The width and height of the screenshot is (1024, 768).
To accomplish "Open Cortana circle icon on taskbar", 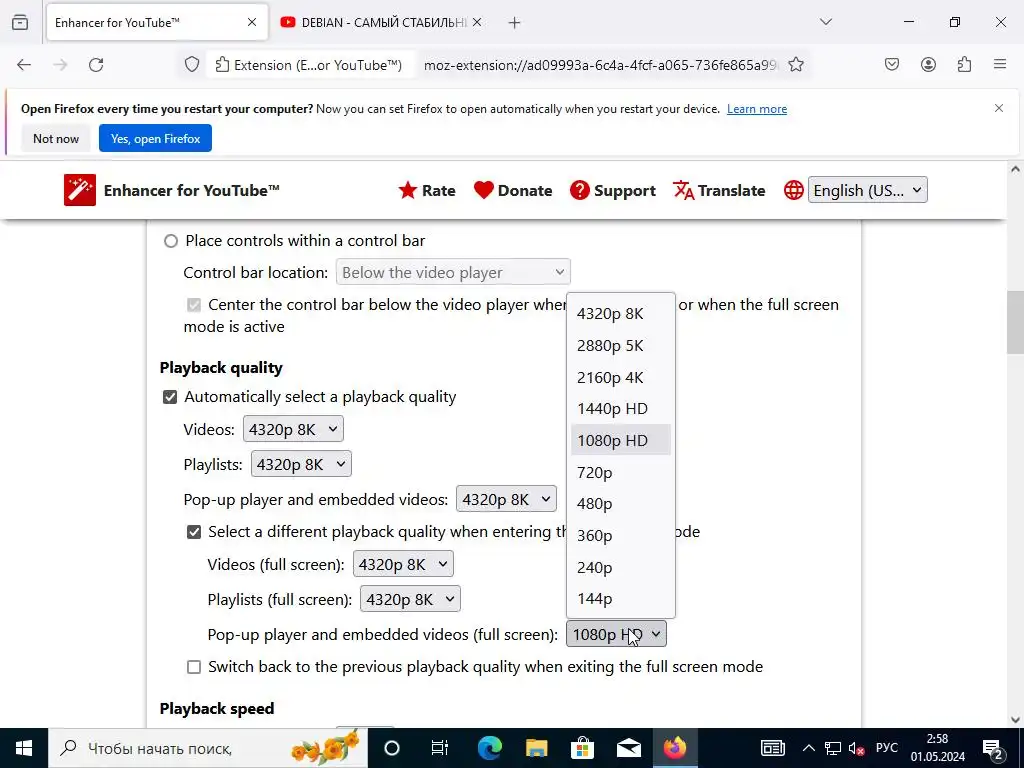I will [x=392, y=748].
